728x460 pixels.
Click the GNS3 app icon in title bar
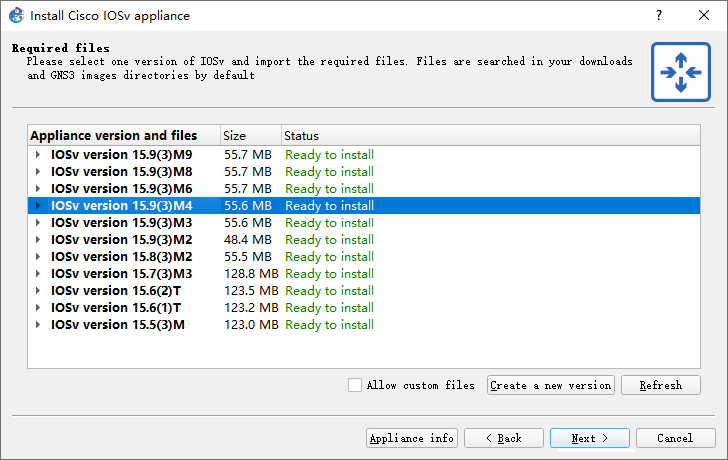pos(16,15)
